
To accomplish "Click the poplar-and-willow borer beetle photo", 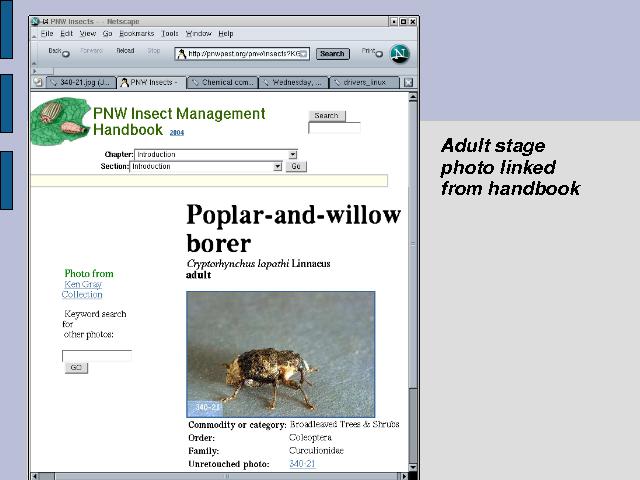I will 280,354.
